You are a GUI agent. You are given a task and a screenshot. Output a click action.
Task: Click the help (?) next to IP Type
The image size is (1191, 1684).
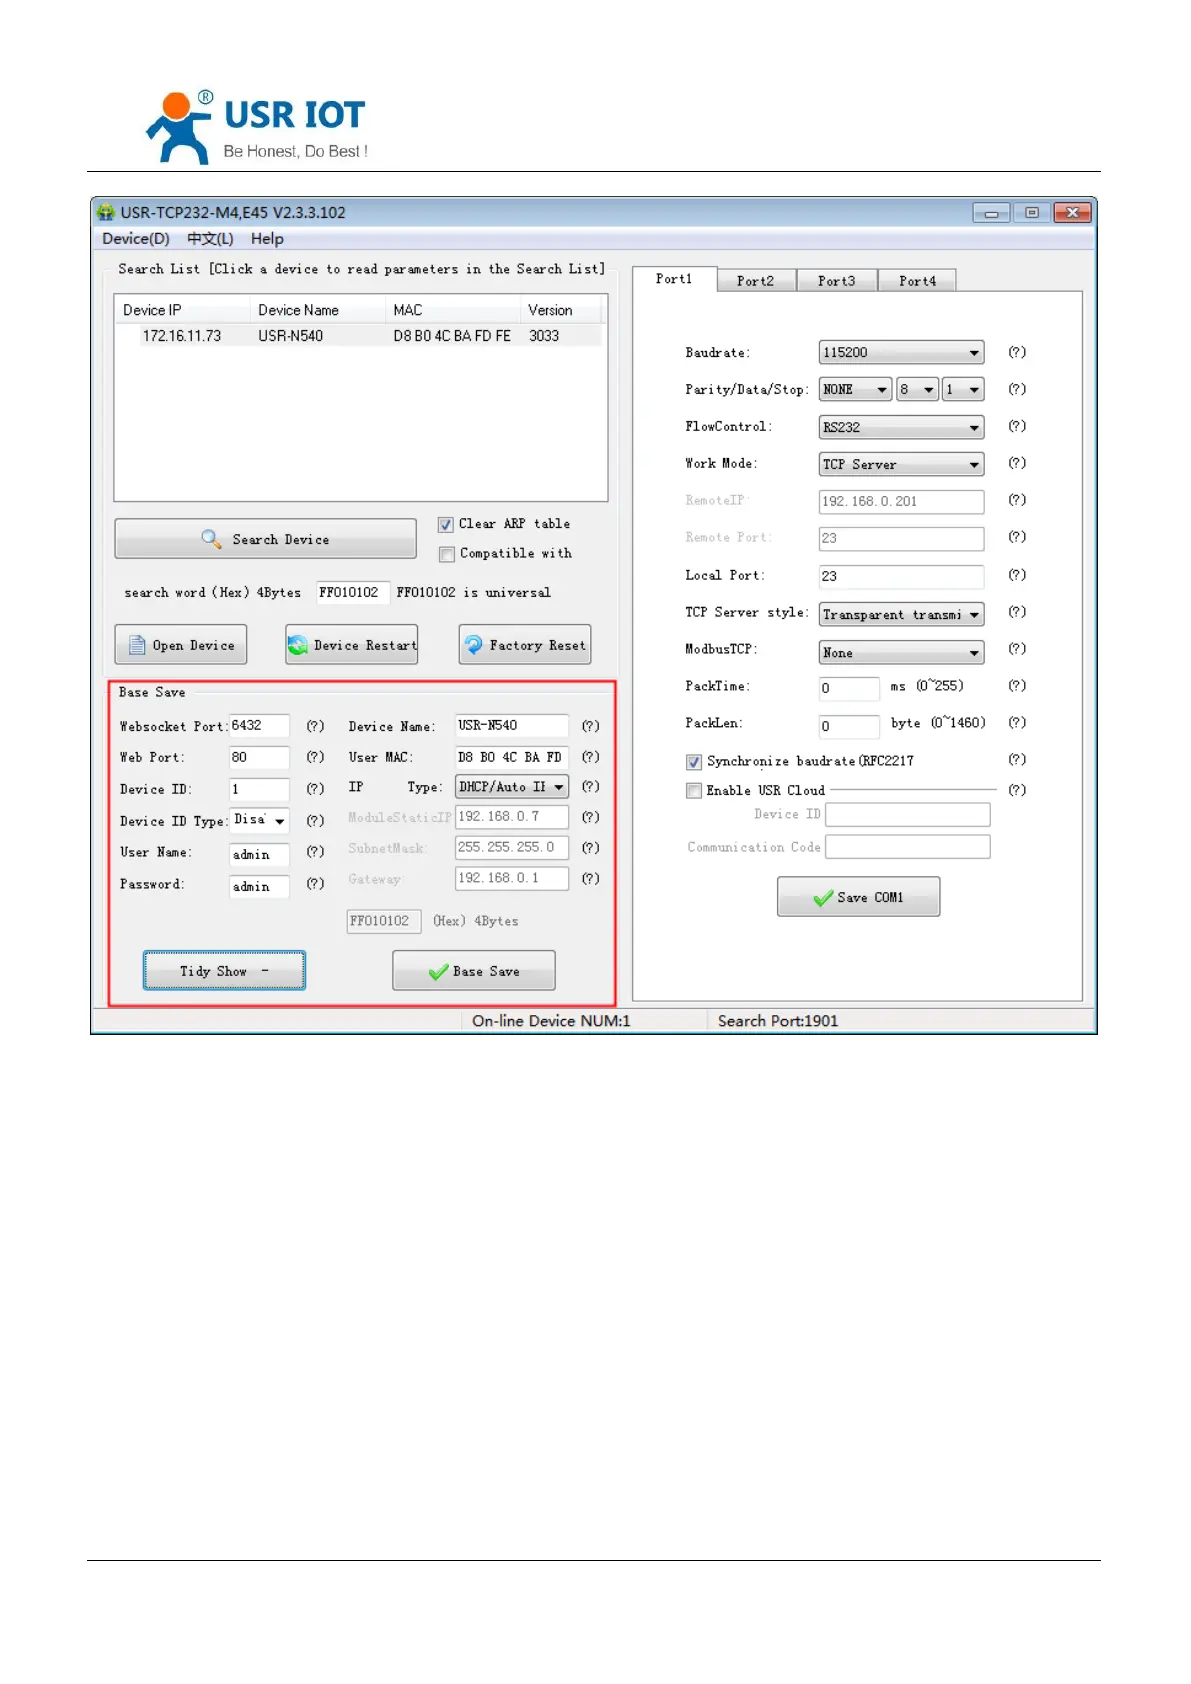pyautogui.click(x=591, y=787)
